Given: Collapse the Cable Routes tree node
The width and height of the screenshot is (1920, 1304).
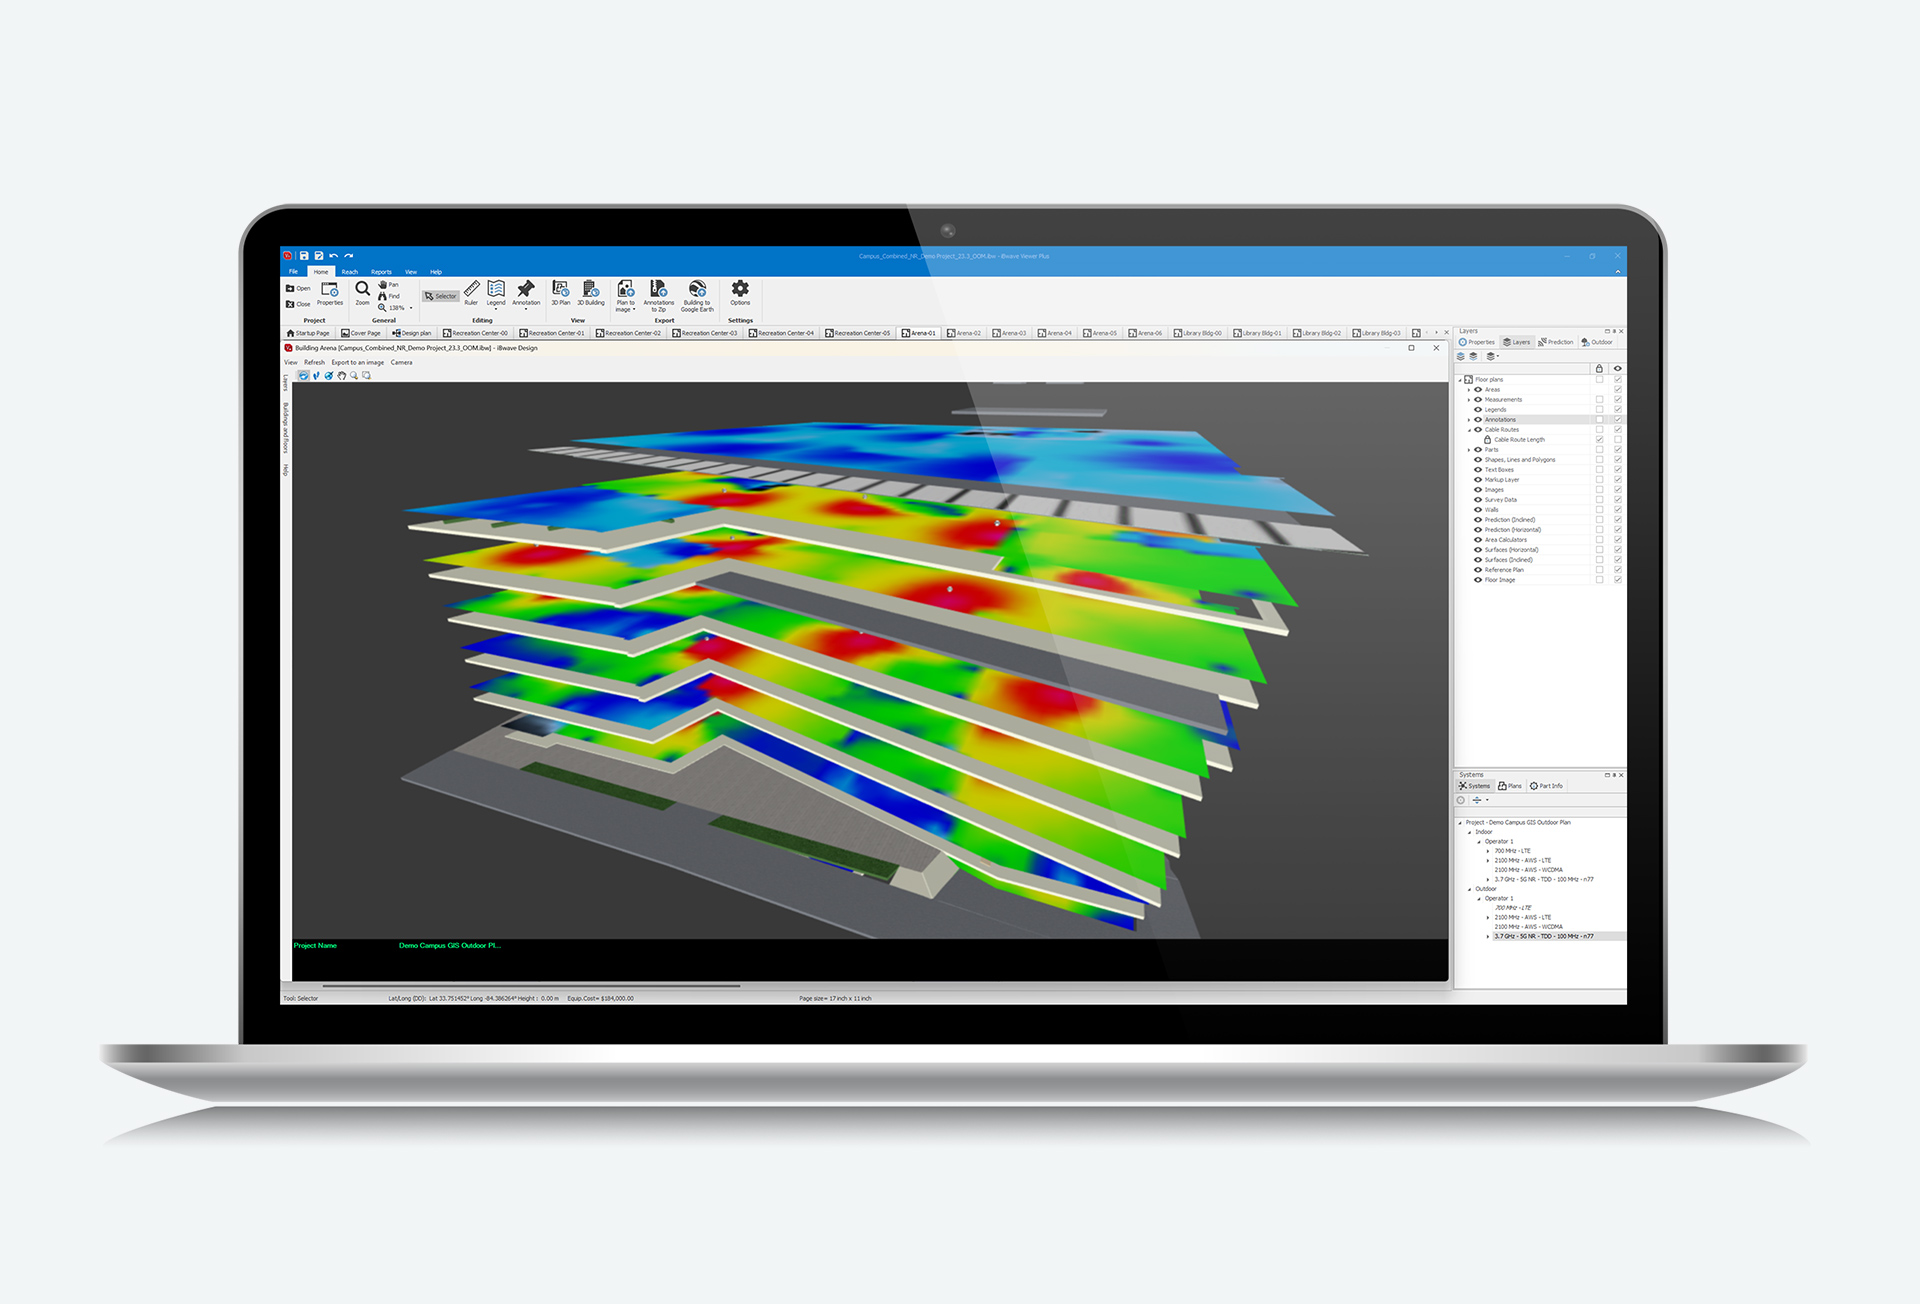Looking at the screenshot, I should pyautogui.click(x=1469, y=430).
